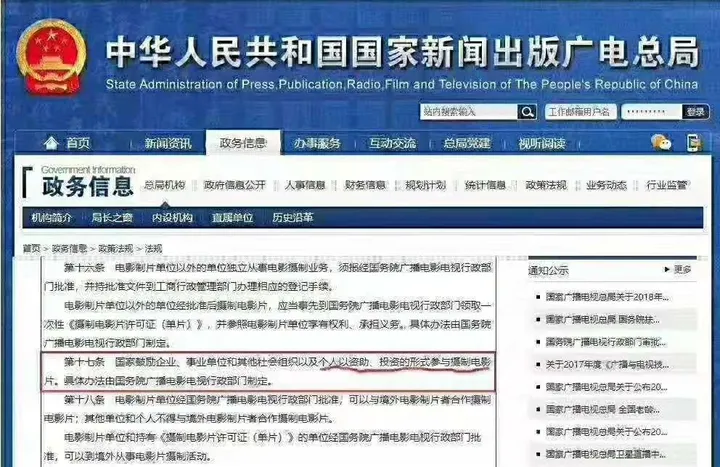Click the 登录 button
The height and width of the screenshot is (467, 720).
695,112
